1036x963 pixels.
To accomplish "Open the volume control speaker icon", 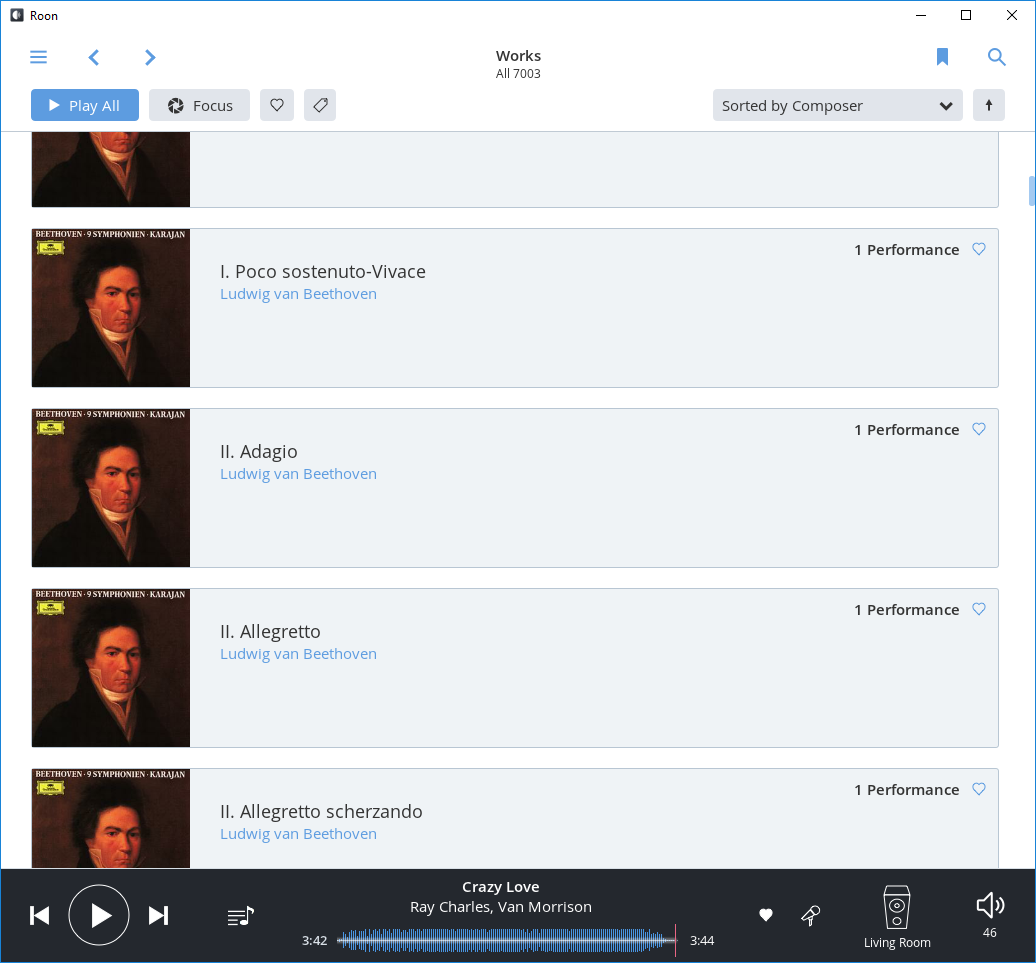I will (x=990, y=905).
